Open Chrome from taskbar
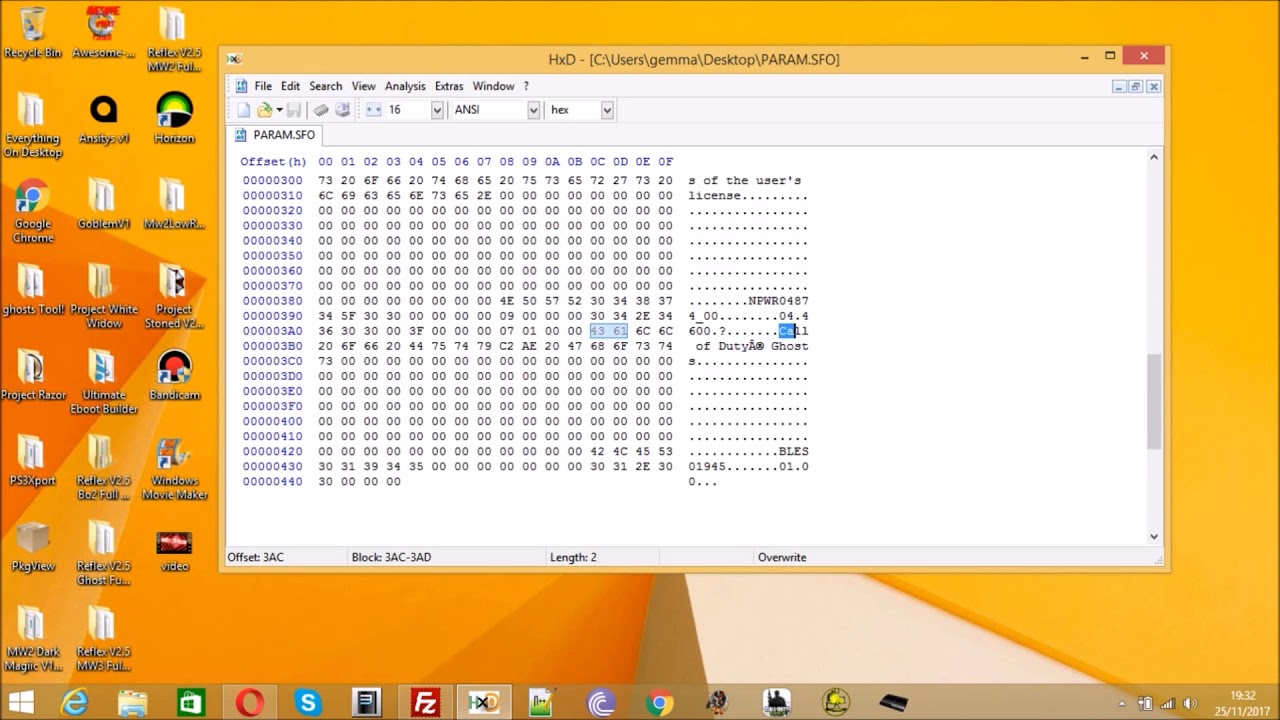The height and width of the screenshot is (720, 1280). point(659,703)
